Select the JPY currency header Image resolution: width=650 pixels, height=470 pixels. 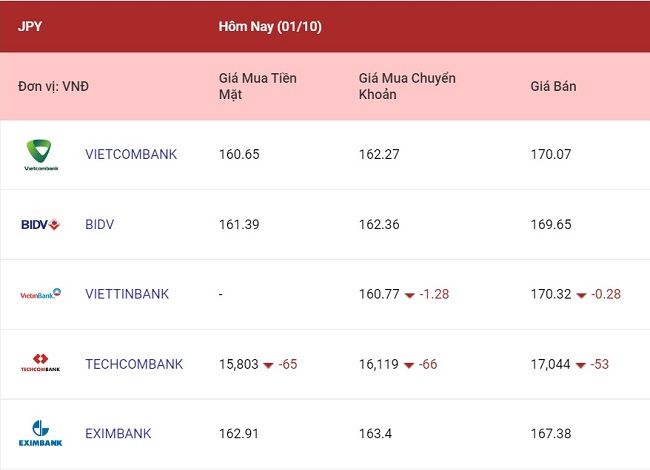(30, 26)
